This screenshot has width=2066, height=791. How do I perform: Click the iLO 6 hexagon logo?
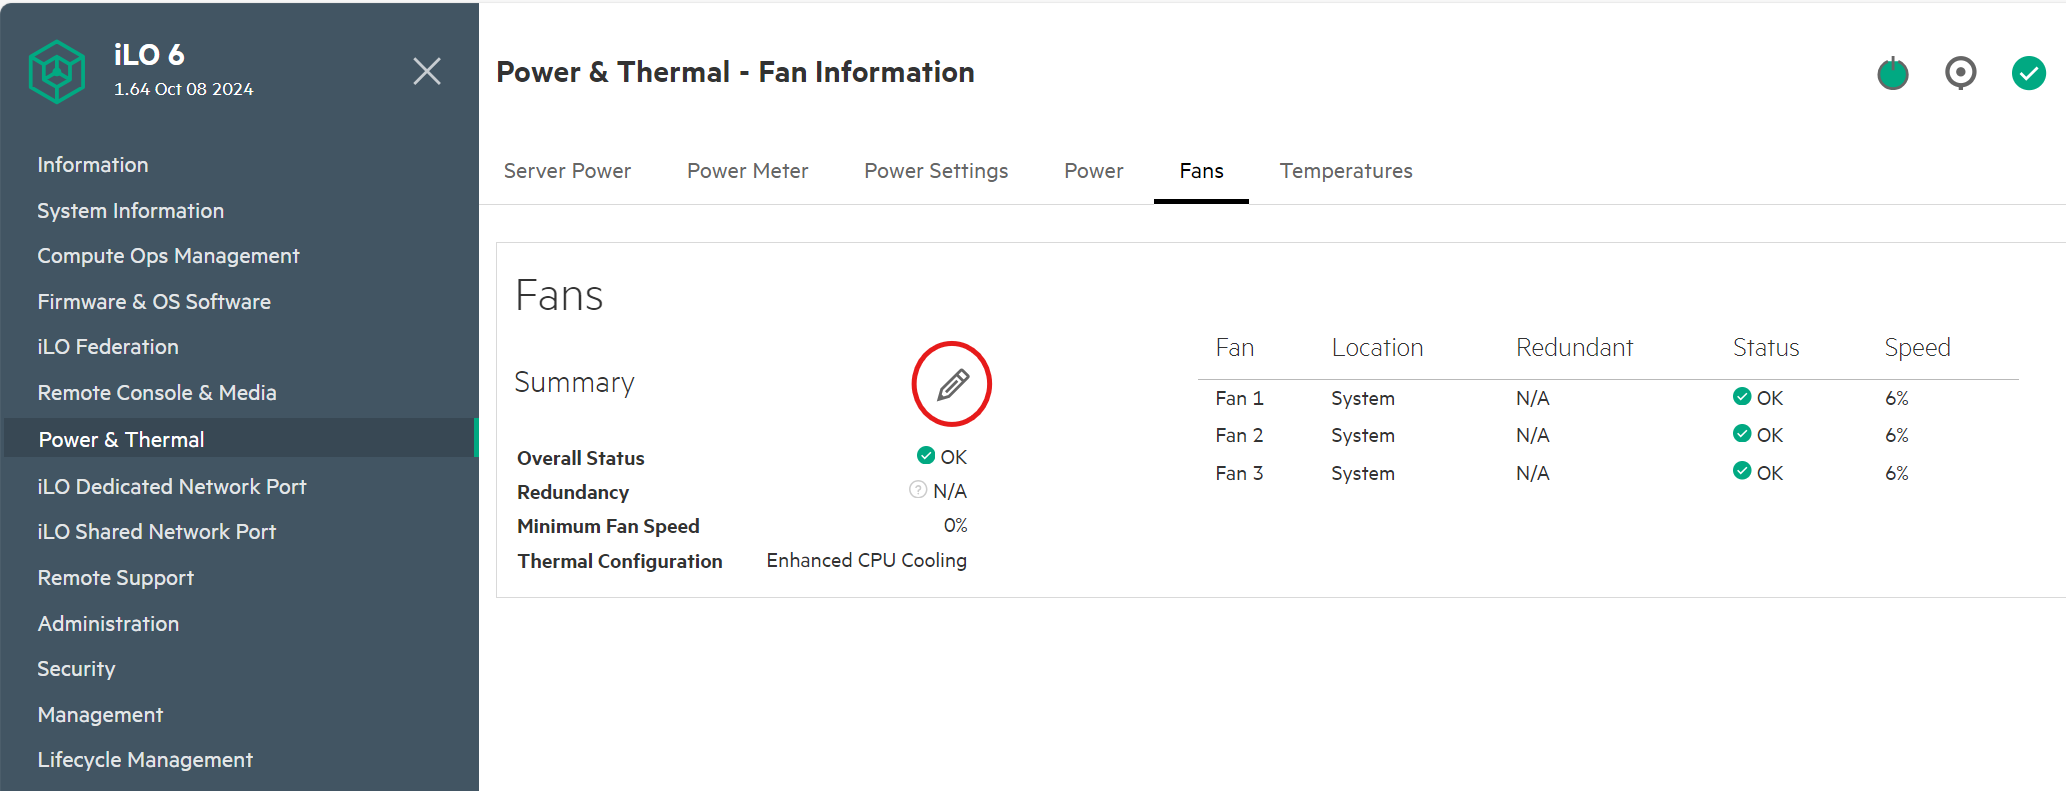(x=57, y=71)
